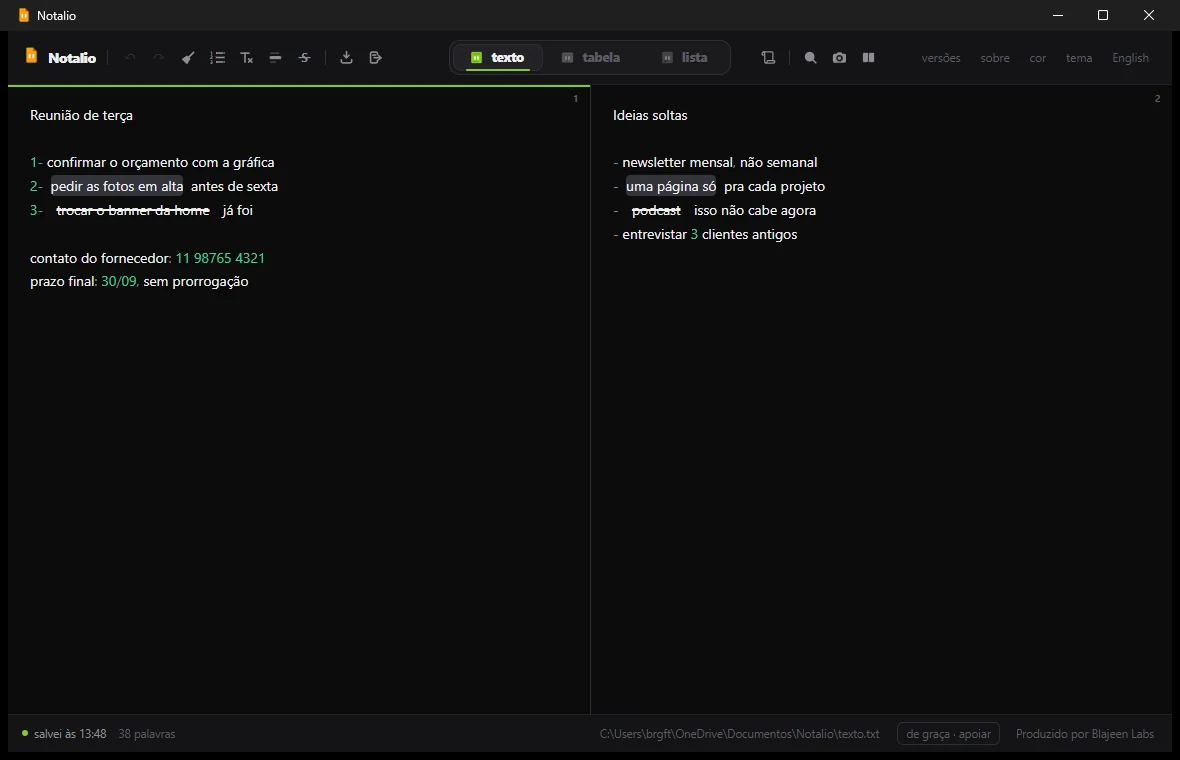Click the '38 palavras' word count
1180x760 pixels.
[147, 734]
